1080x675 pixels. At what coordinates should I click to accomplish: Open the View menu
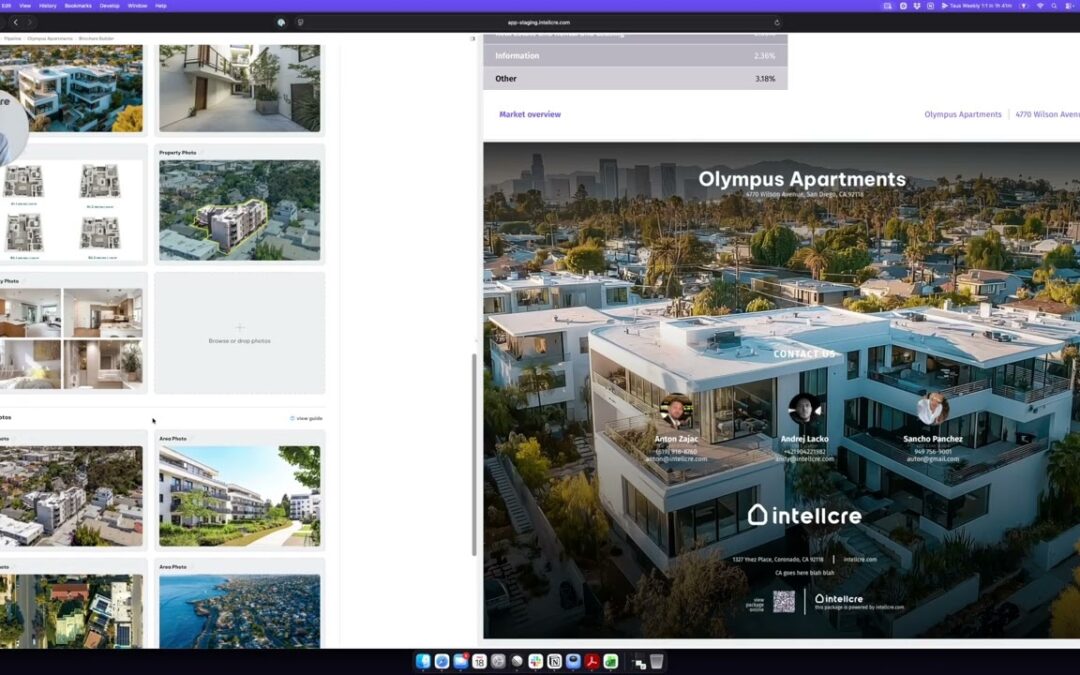click(x=25, y=6)
